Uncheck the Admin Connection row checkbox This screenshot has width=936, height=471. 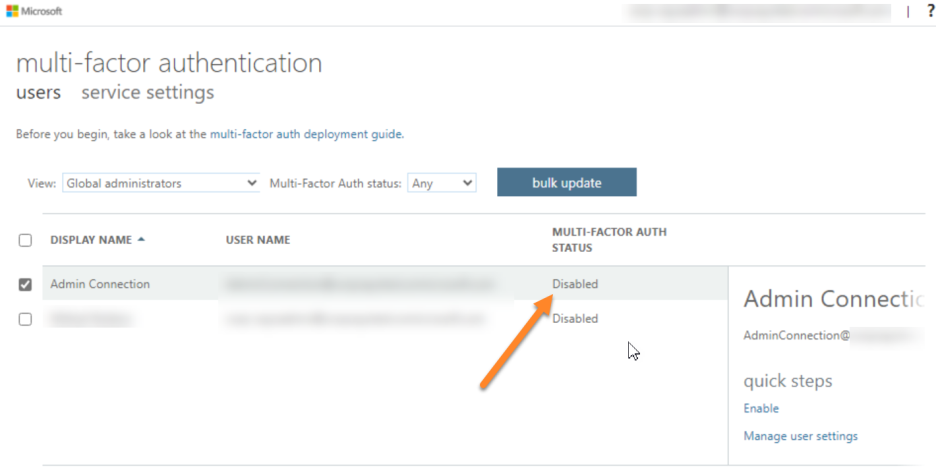[x=25, y=284]
